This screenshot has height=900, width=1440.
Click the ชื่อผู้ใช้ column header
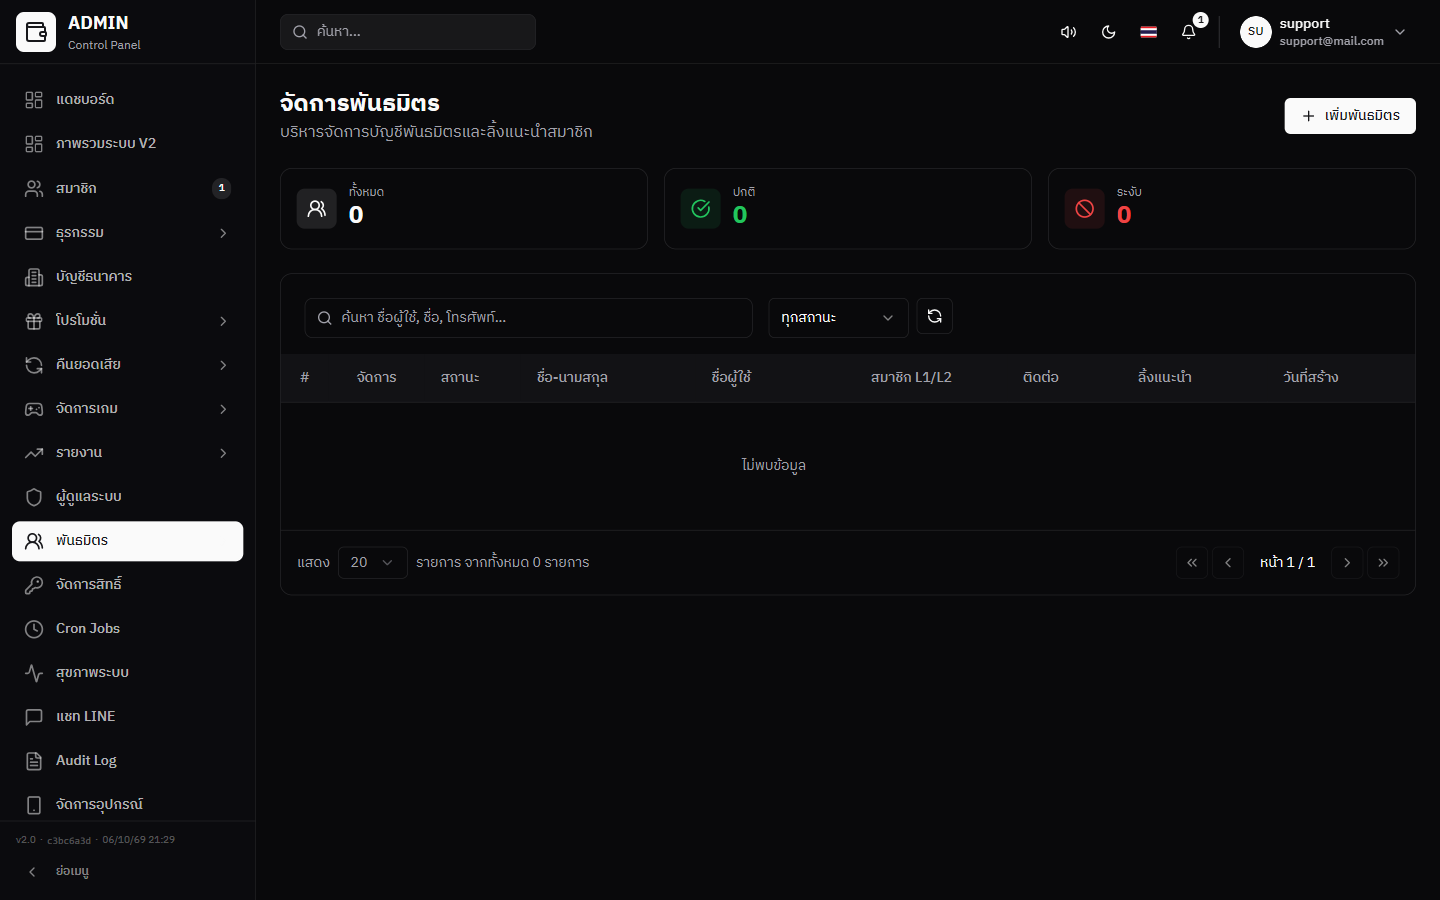pos(731,378)
